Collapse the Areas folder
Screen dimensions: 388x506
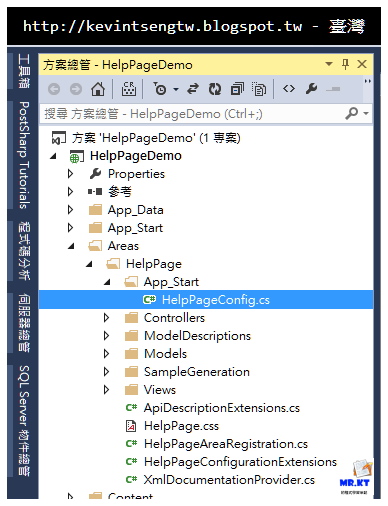pyautogui.click(x=71, y=246)
